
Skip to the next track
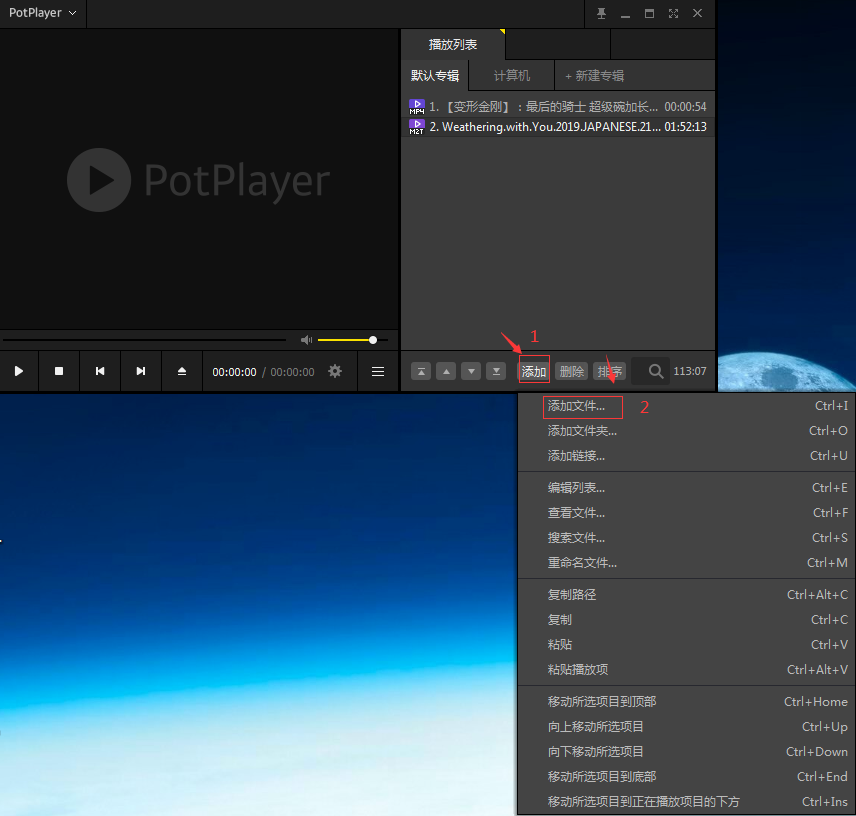[141, 371]
